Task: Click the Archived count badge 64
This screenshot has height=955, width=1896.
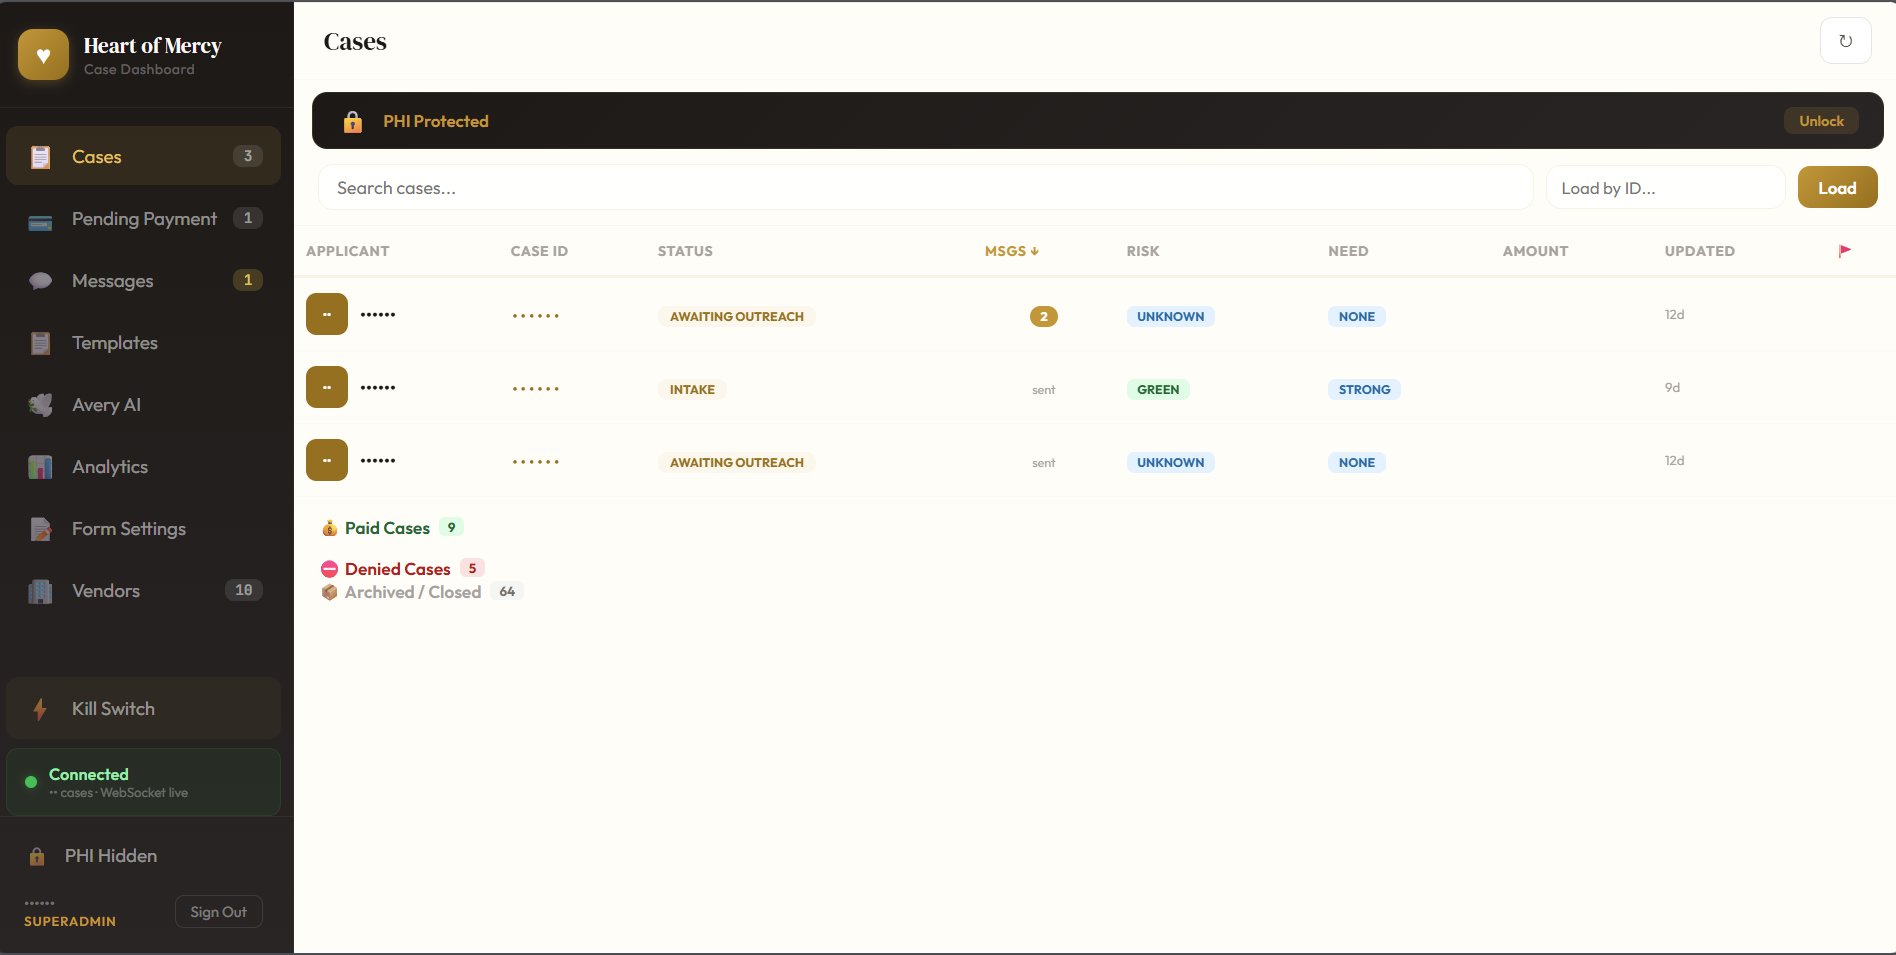Action: pyautogui.click(x=507, y=592)
